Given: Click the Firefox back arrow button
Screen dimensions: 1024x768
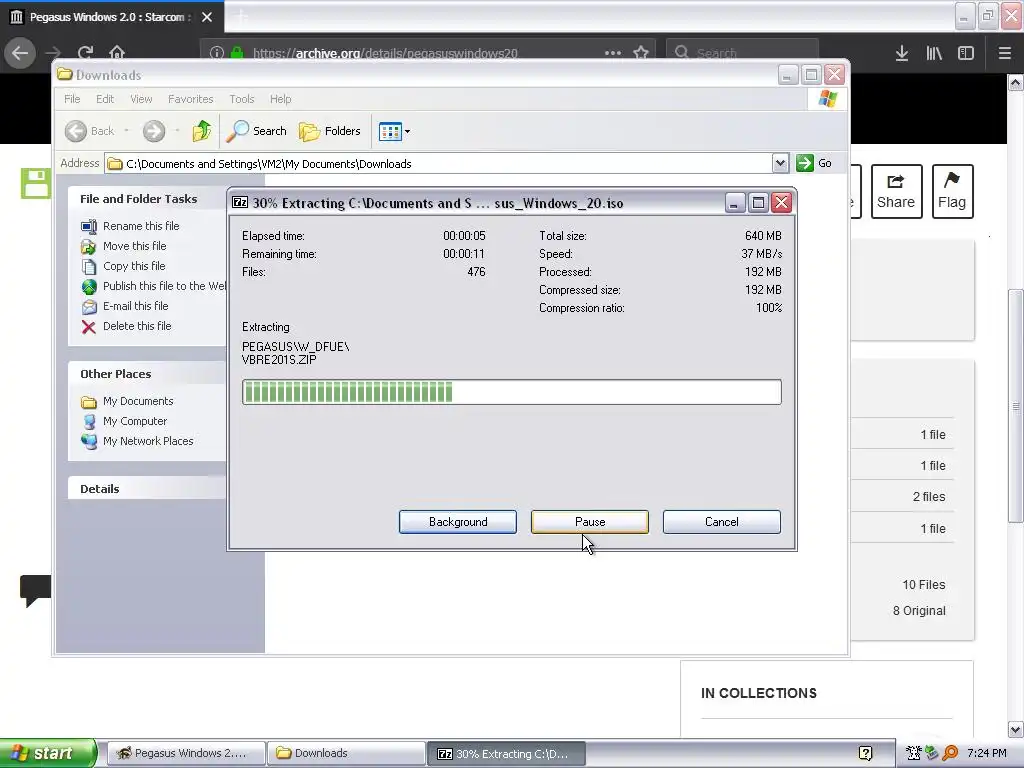Looking at the screenshot, I should tap(20, 53).
